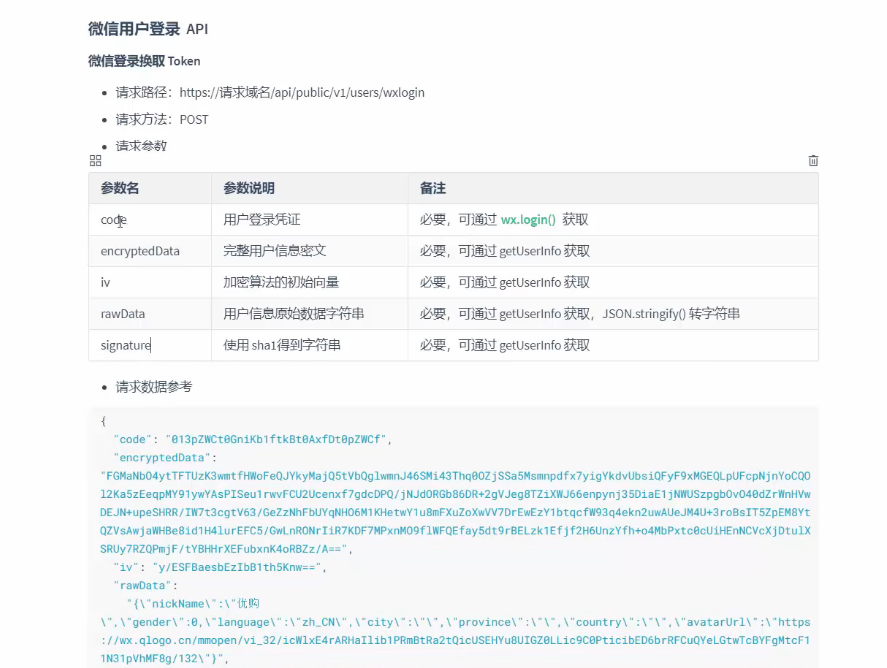Click the signature cell in the table
Screen dimensions: 887x668
[x=150, y=345]
